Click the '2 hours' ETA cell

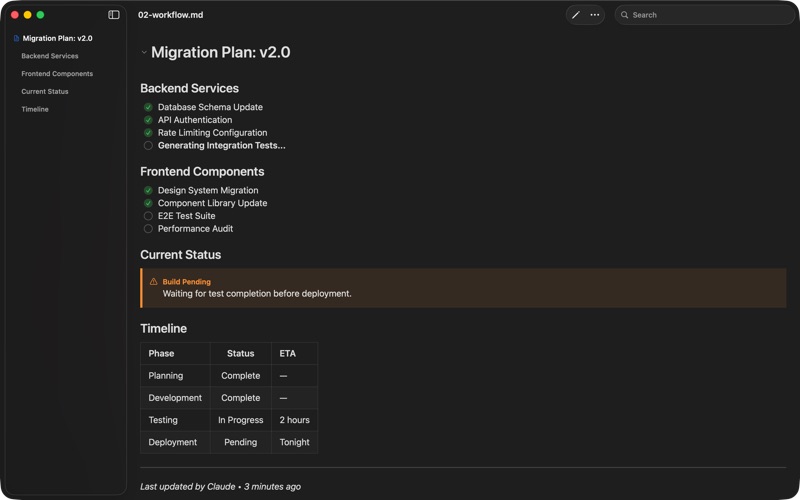pos(294,420)
